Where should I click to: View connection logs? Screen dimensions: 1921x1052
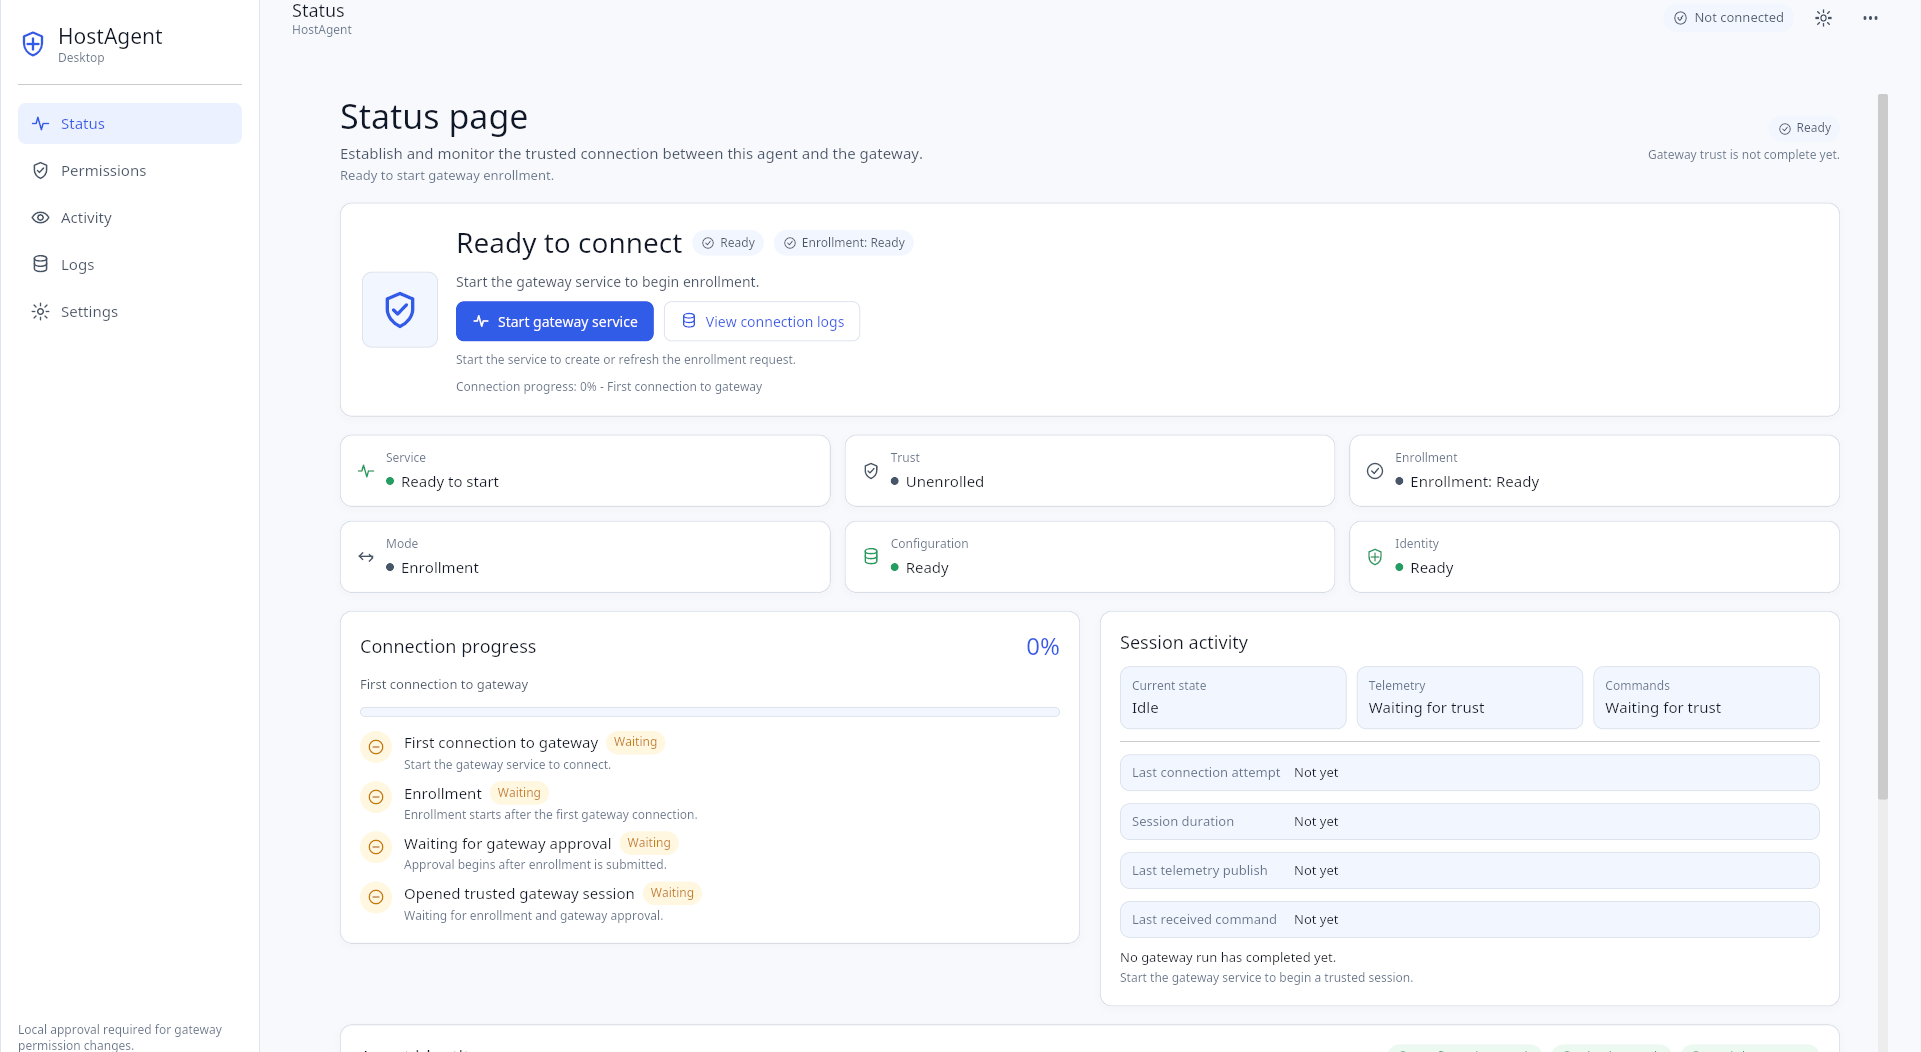[x=762, y=321]
